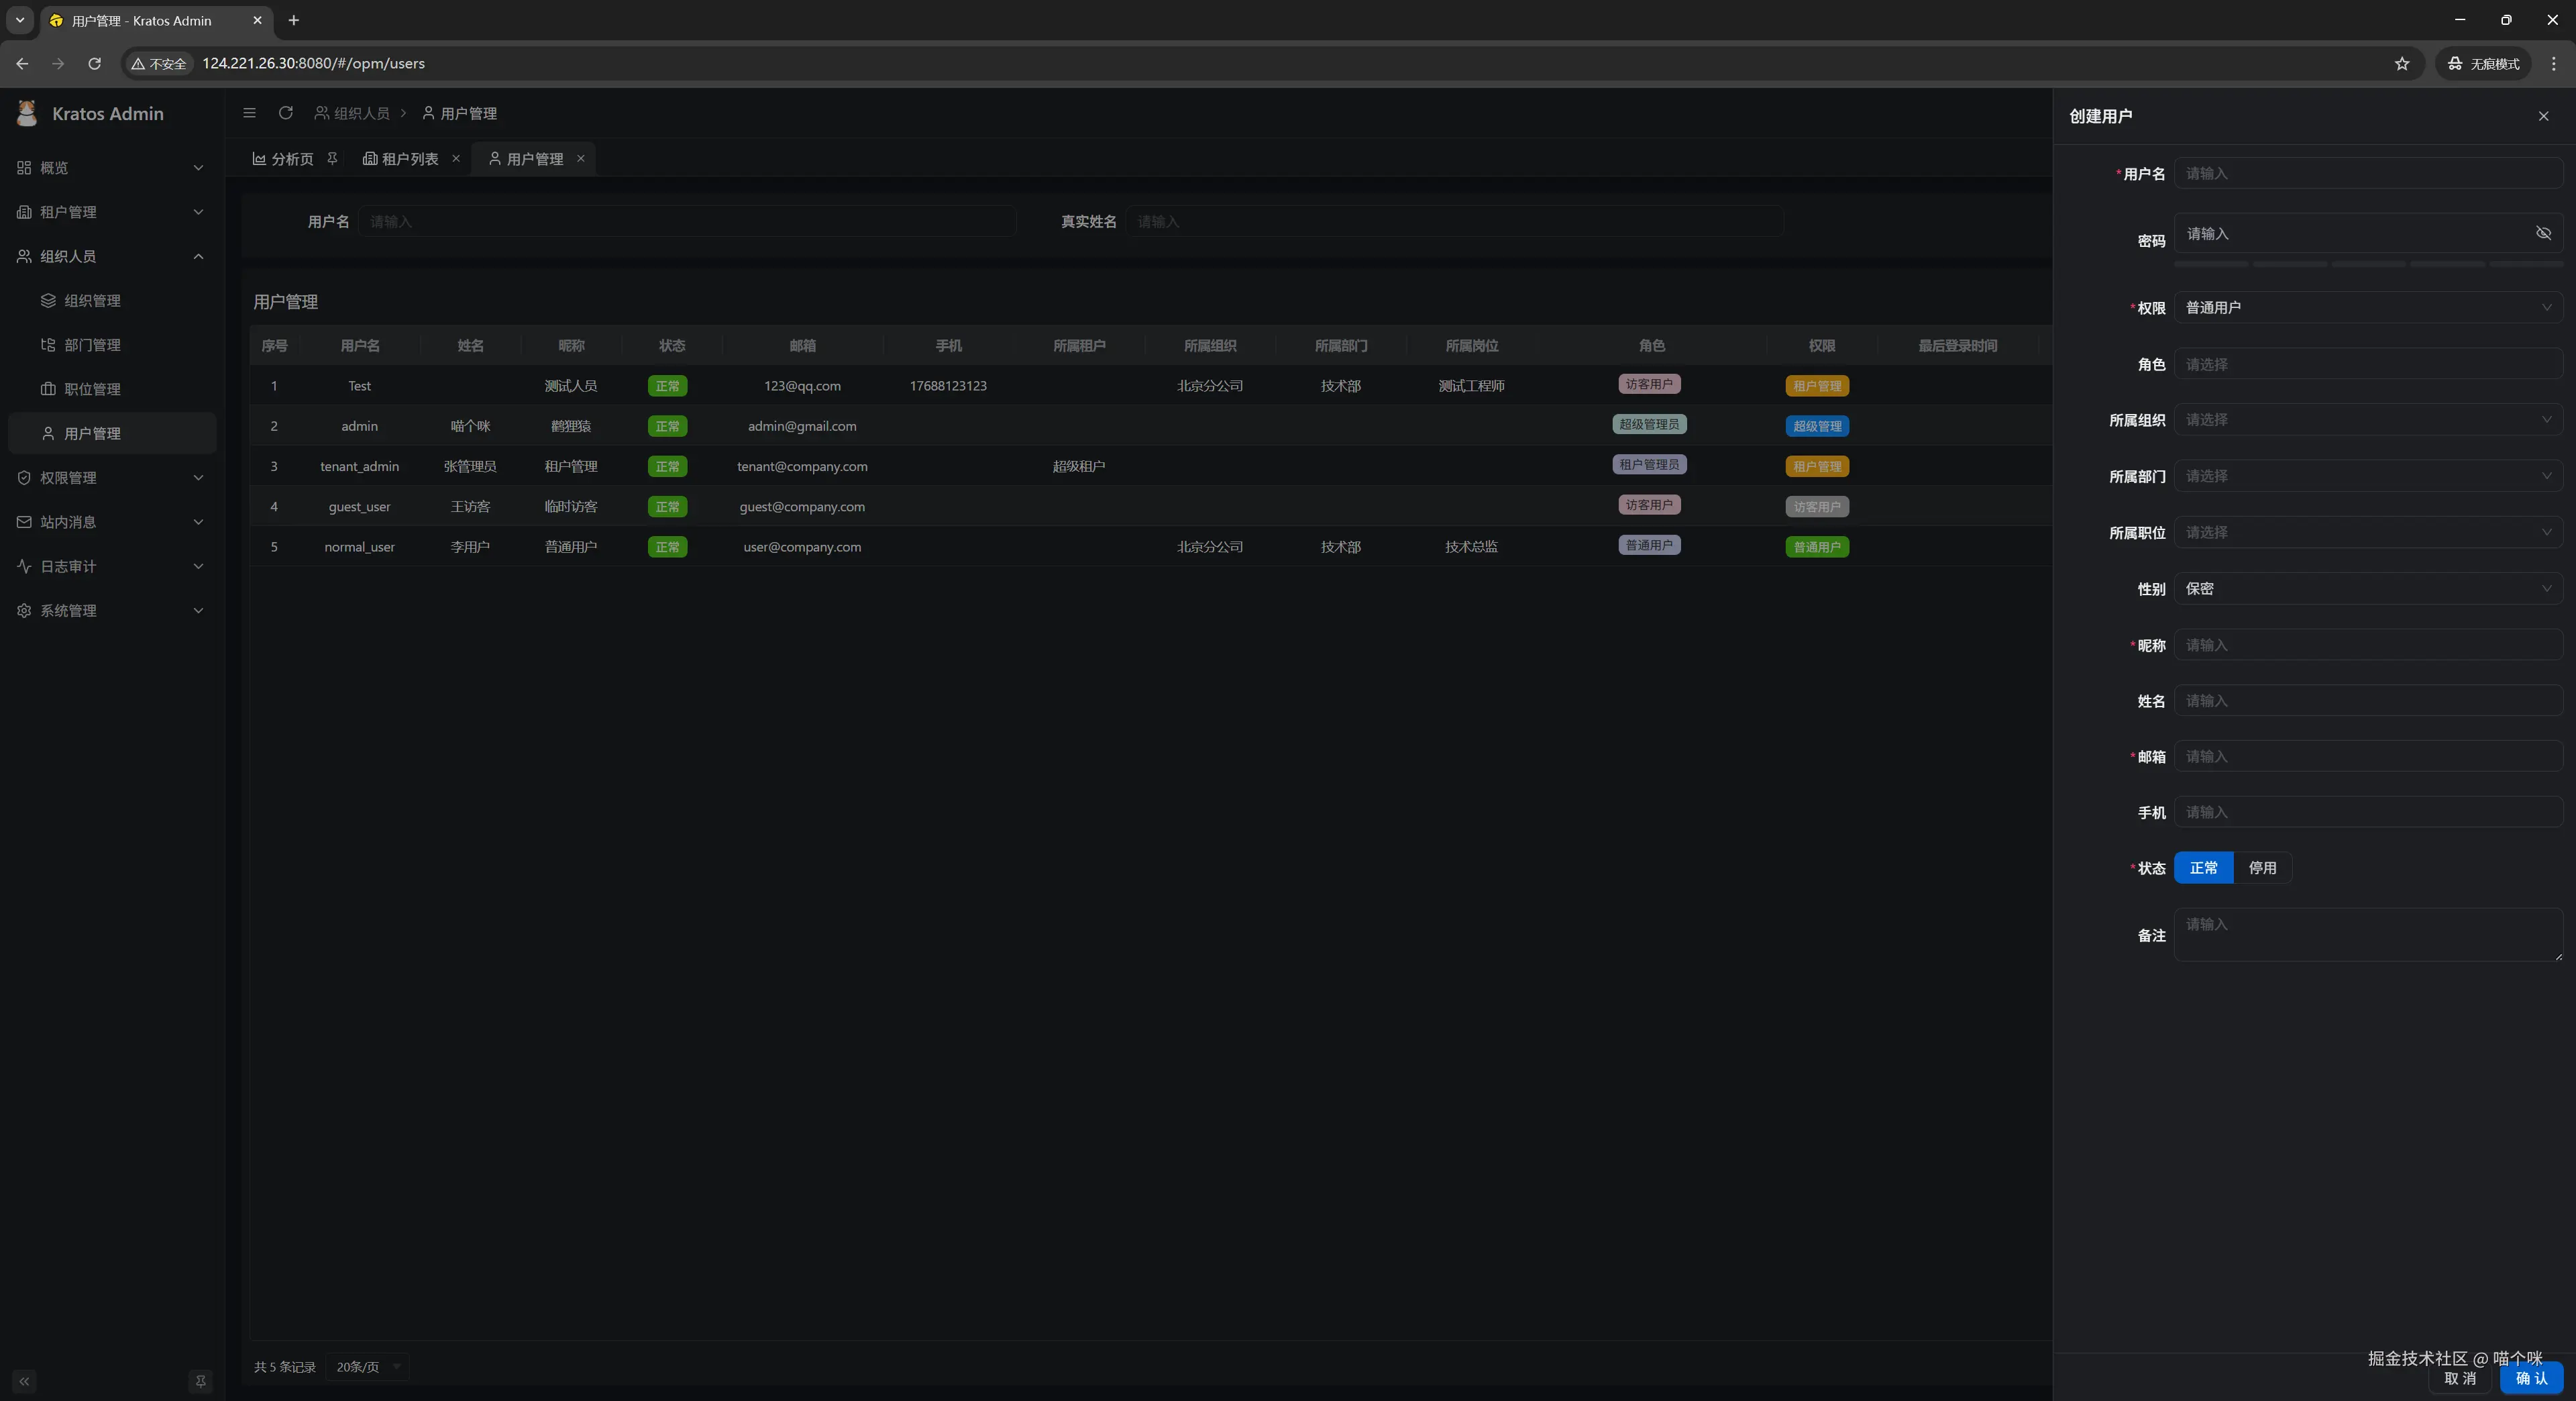Click the refresh icon beside breadcrumb
Viewport: 2576px width, 1401px height.
coord(285,113)
